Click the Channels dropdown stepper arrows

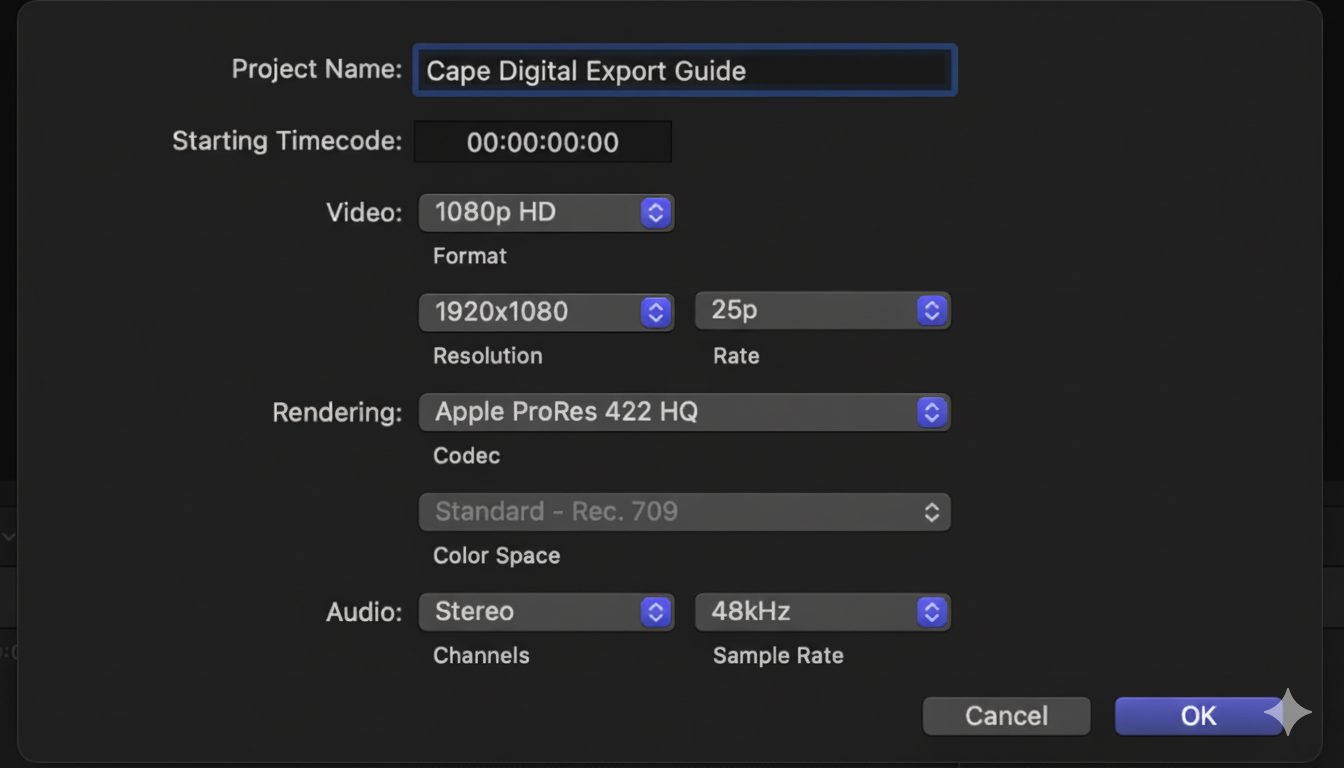tap(656, 612)
